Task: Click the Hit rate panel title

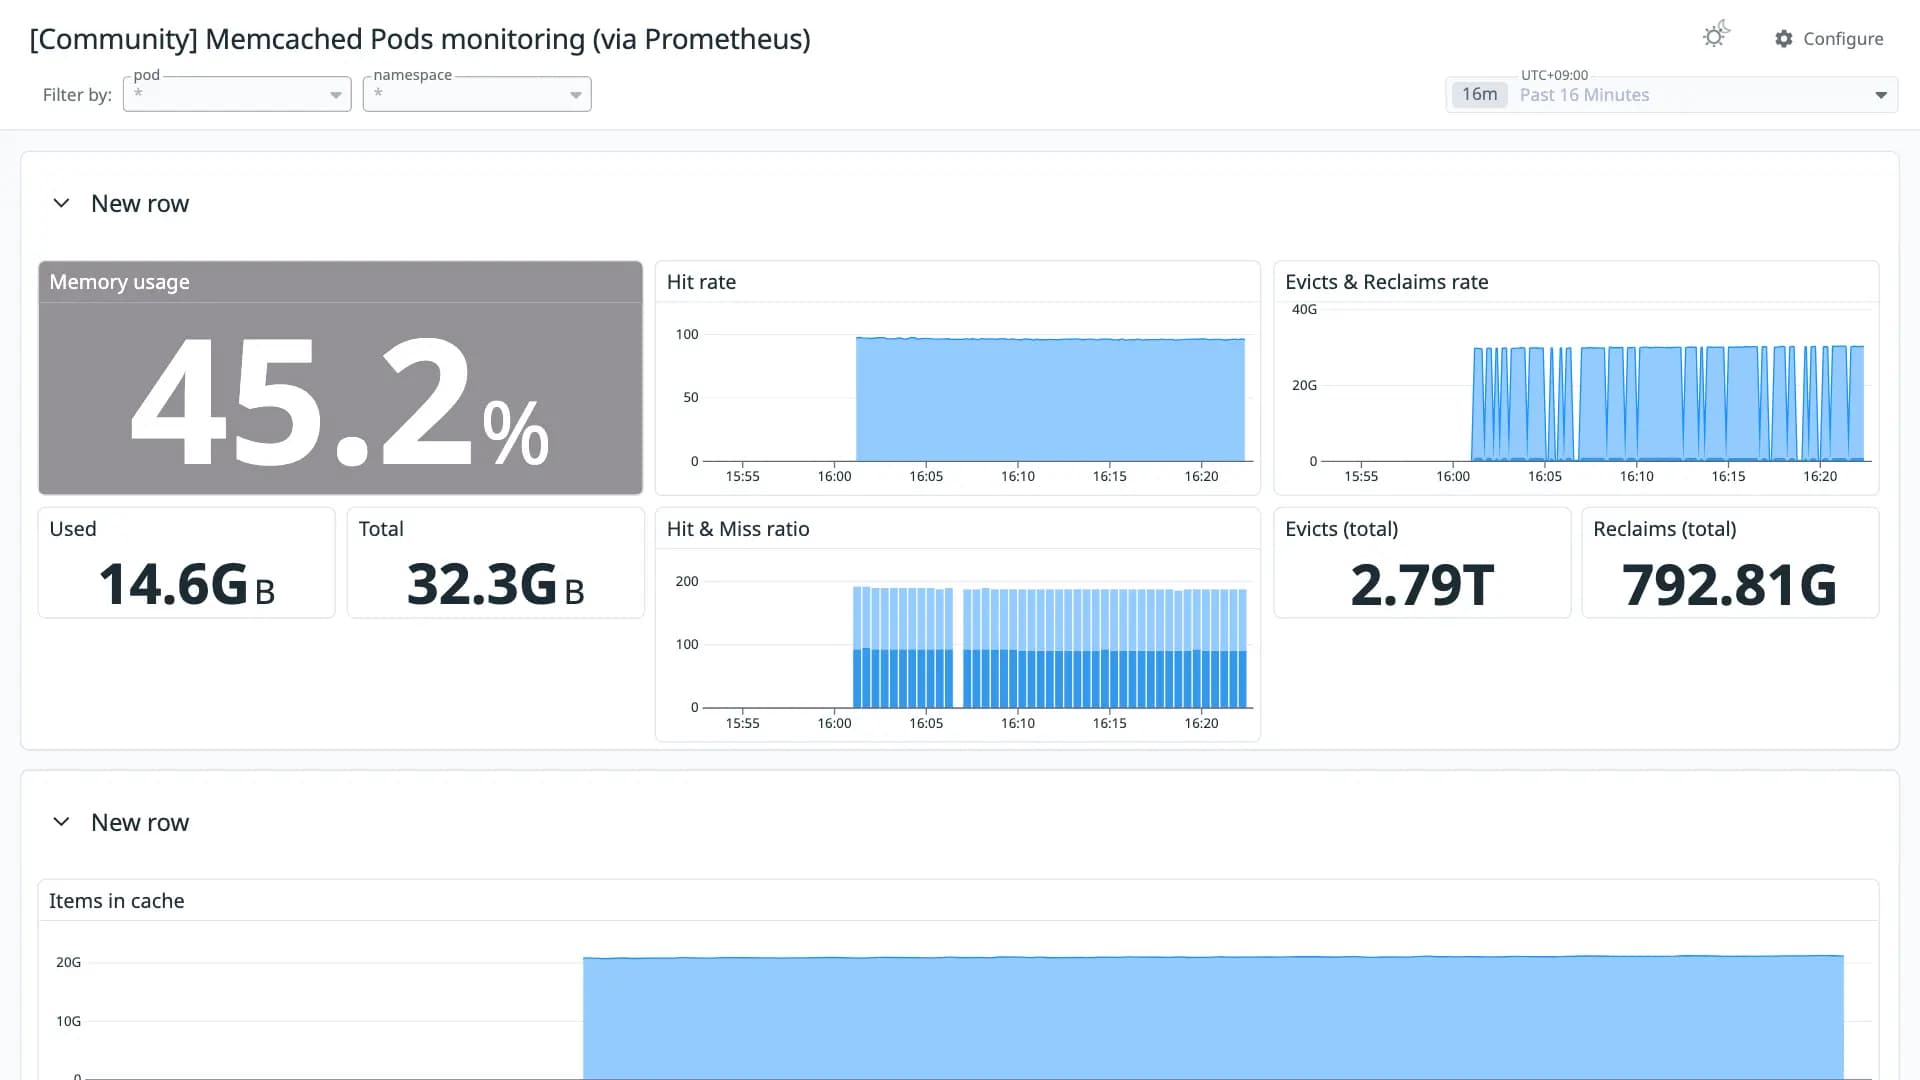Action: (x=701, y=282)
